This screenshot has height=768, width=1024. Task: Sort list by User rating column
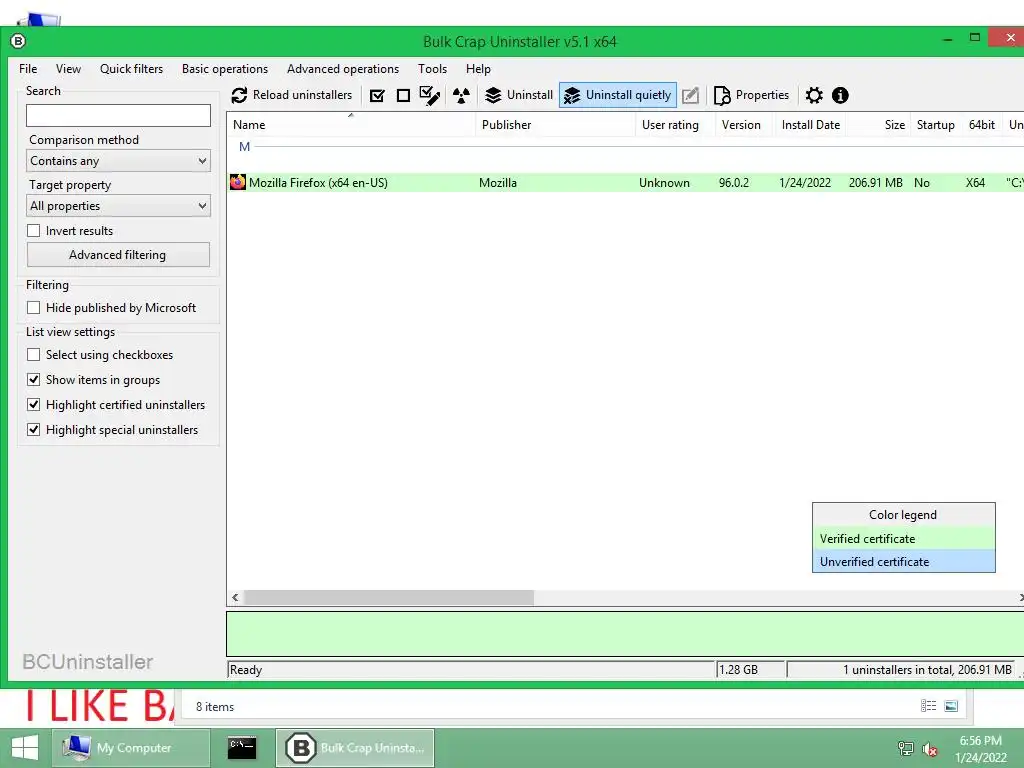coord(675,125)
